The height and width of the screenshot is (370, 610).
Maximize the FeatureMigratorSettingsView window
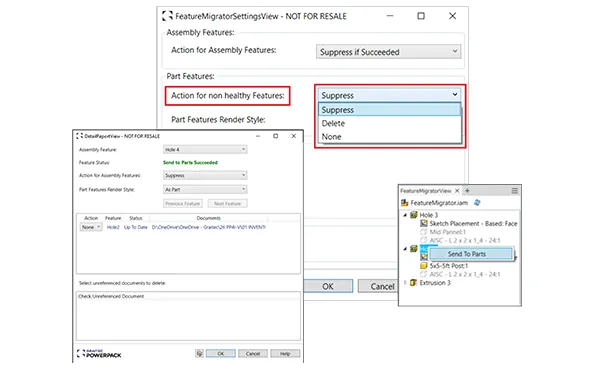pyautogui.click(x=421, y=16)
